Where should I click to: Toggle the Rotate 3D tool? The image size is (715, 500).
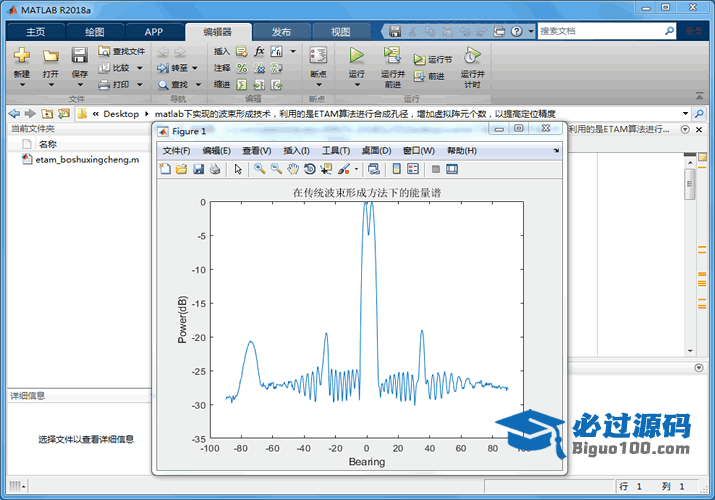tap(310, 169)
